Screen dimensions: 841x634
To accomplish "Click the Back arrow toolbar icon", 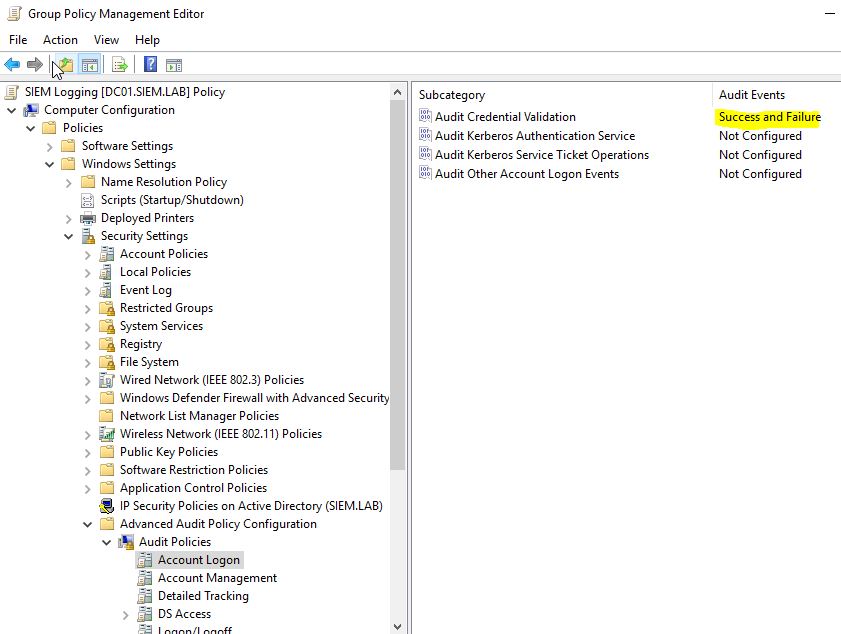I will (x=12, y=65).
